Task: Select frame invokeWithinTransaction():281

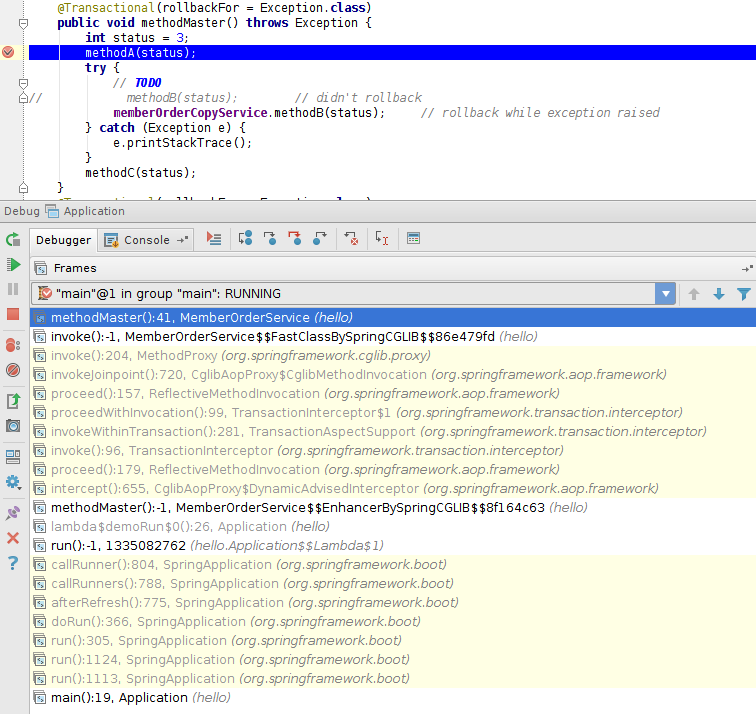Action: [x=393, y=431]
